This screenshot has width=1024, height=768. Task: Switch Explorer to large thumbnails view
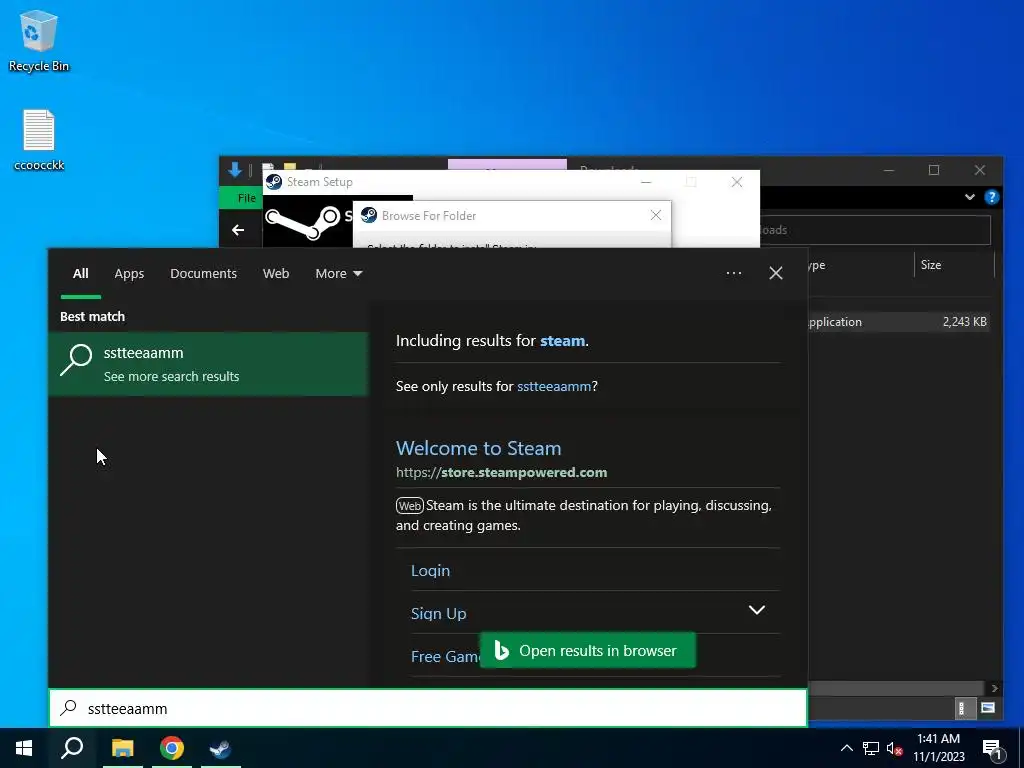[x=988, y=708]
